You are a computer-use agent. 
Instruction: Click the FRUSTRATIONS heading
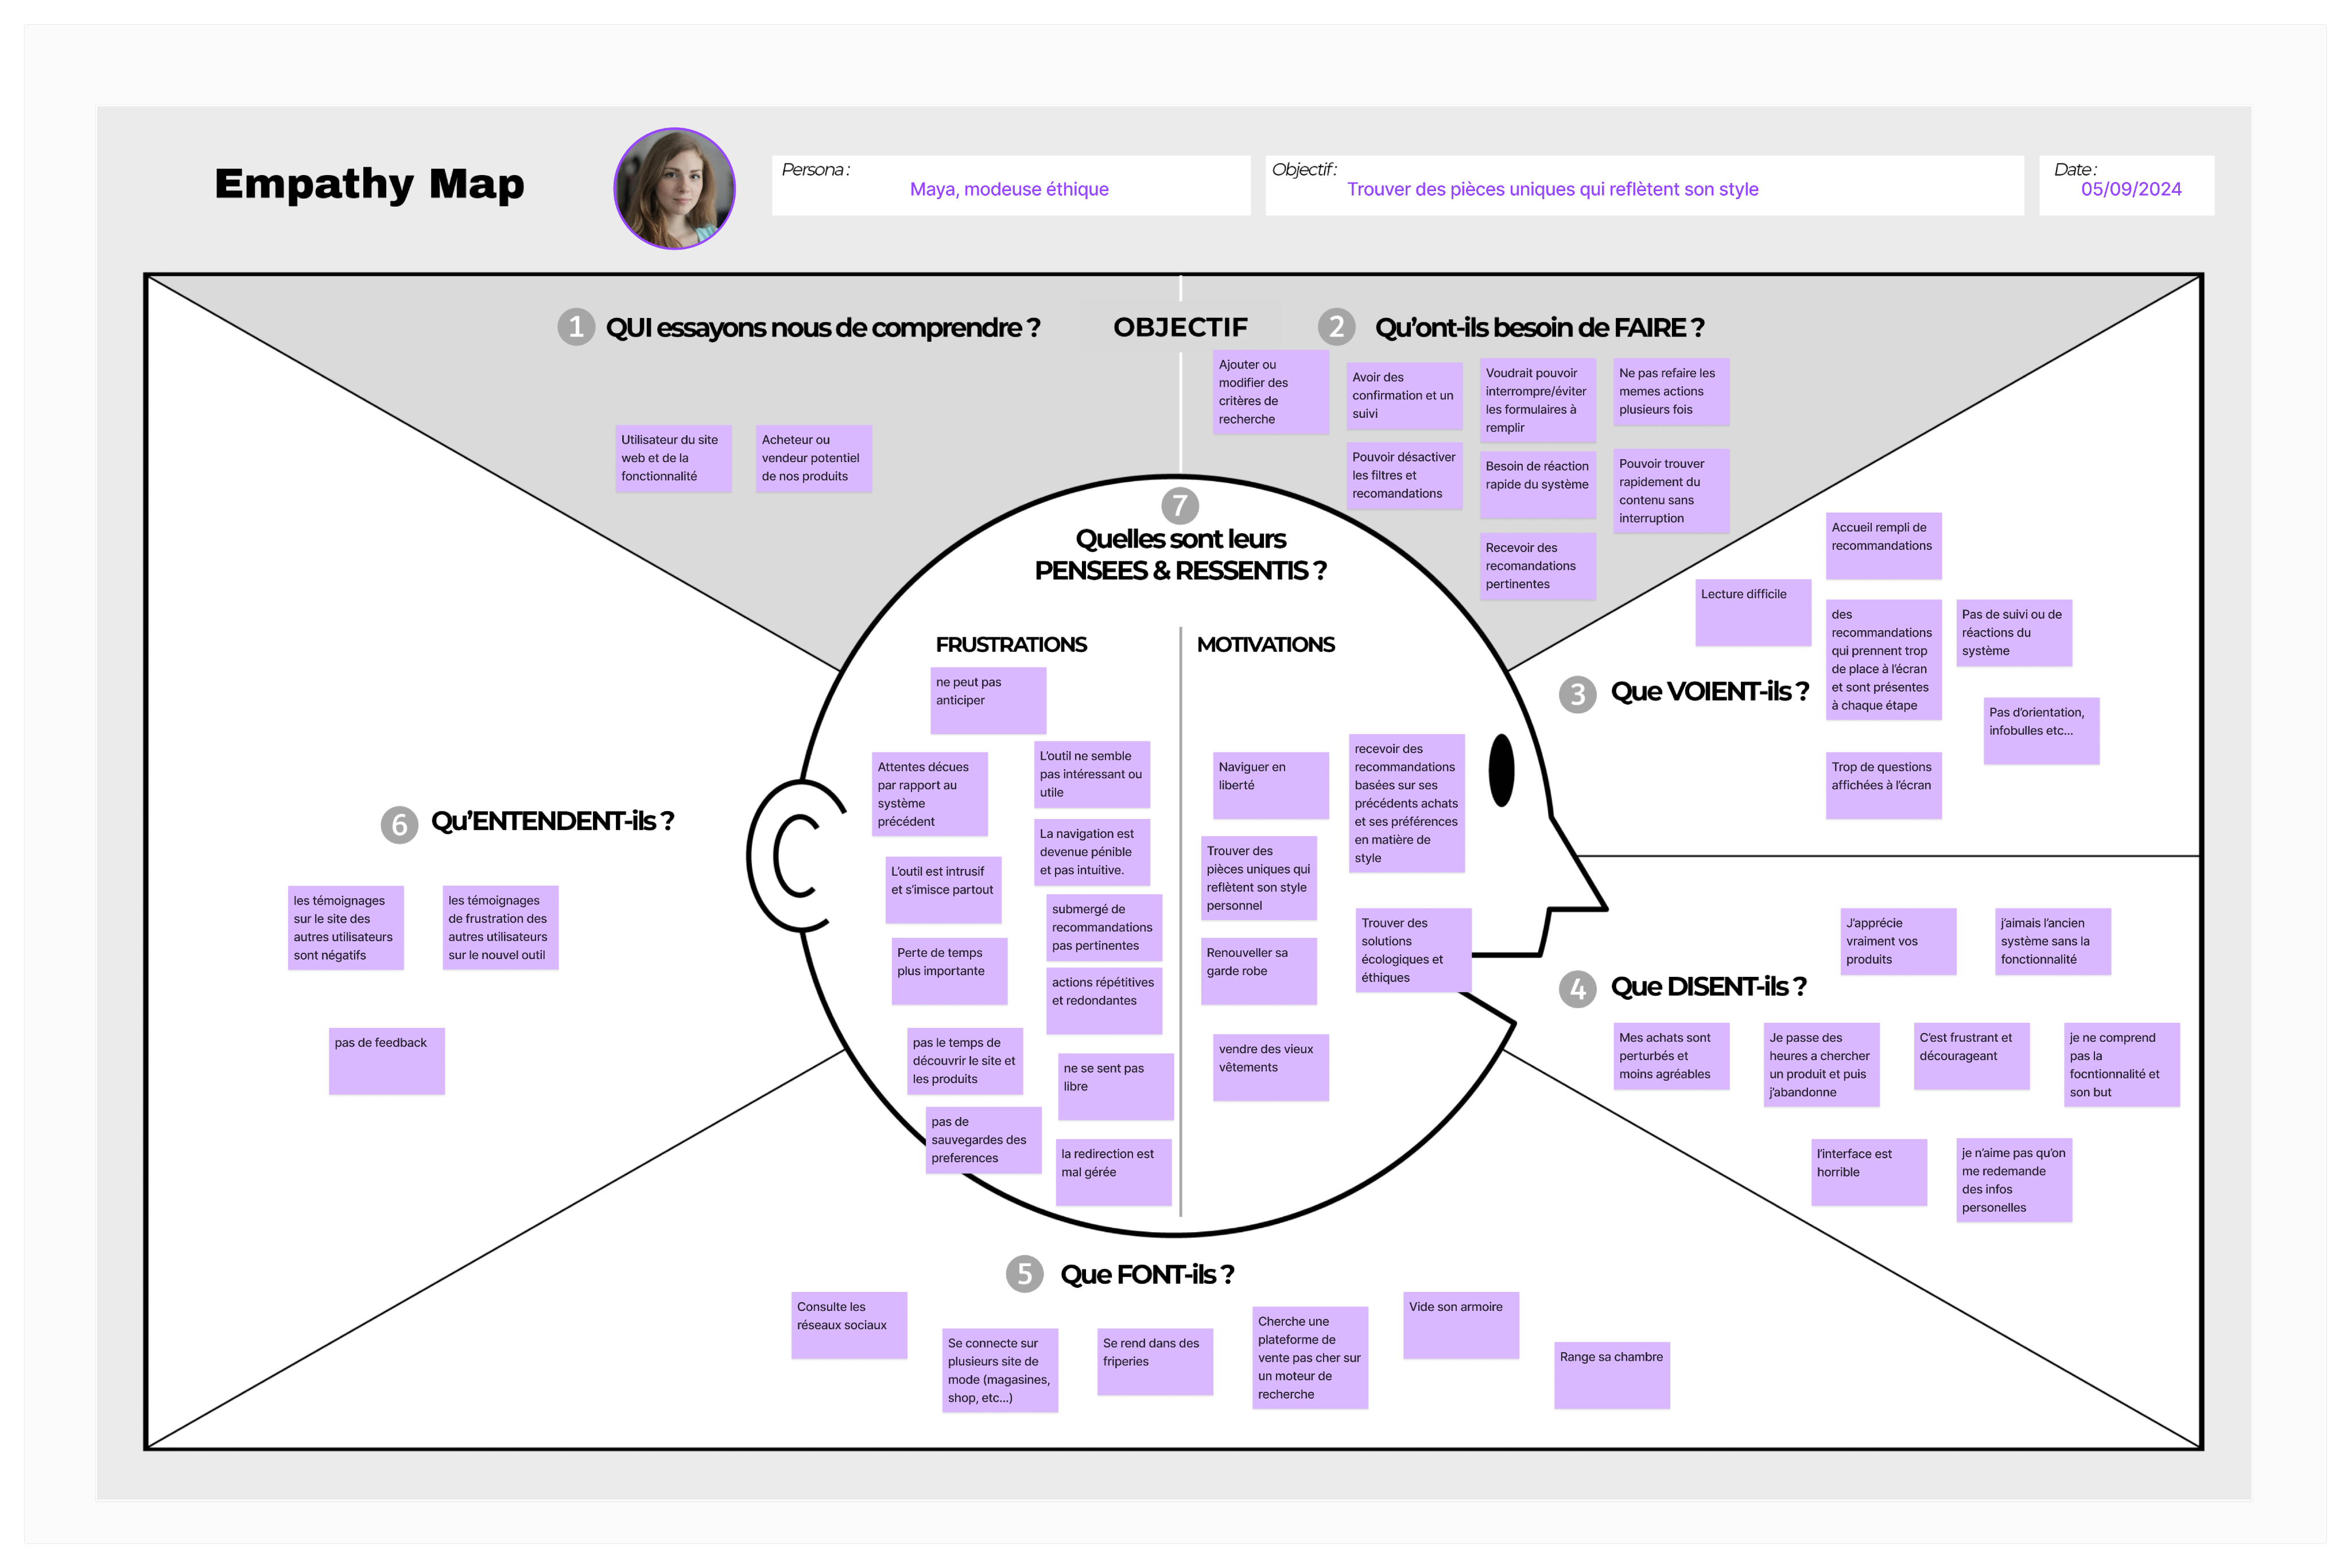click(1010, 644)
